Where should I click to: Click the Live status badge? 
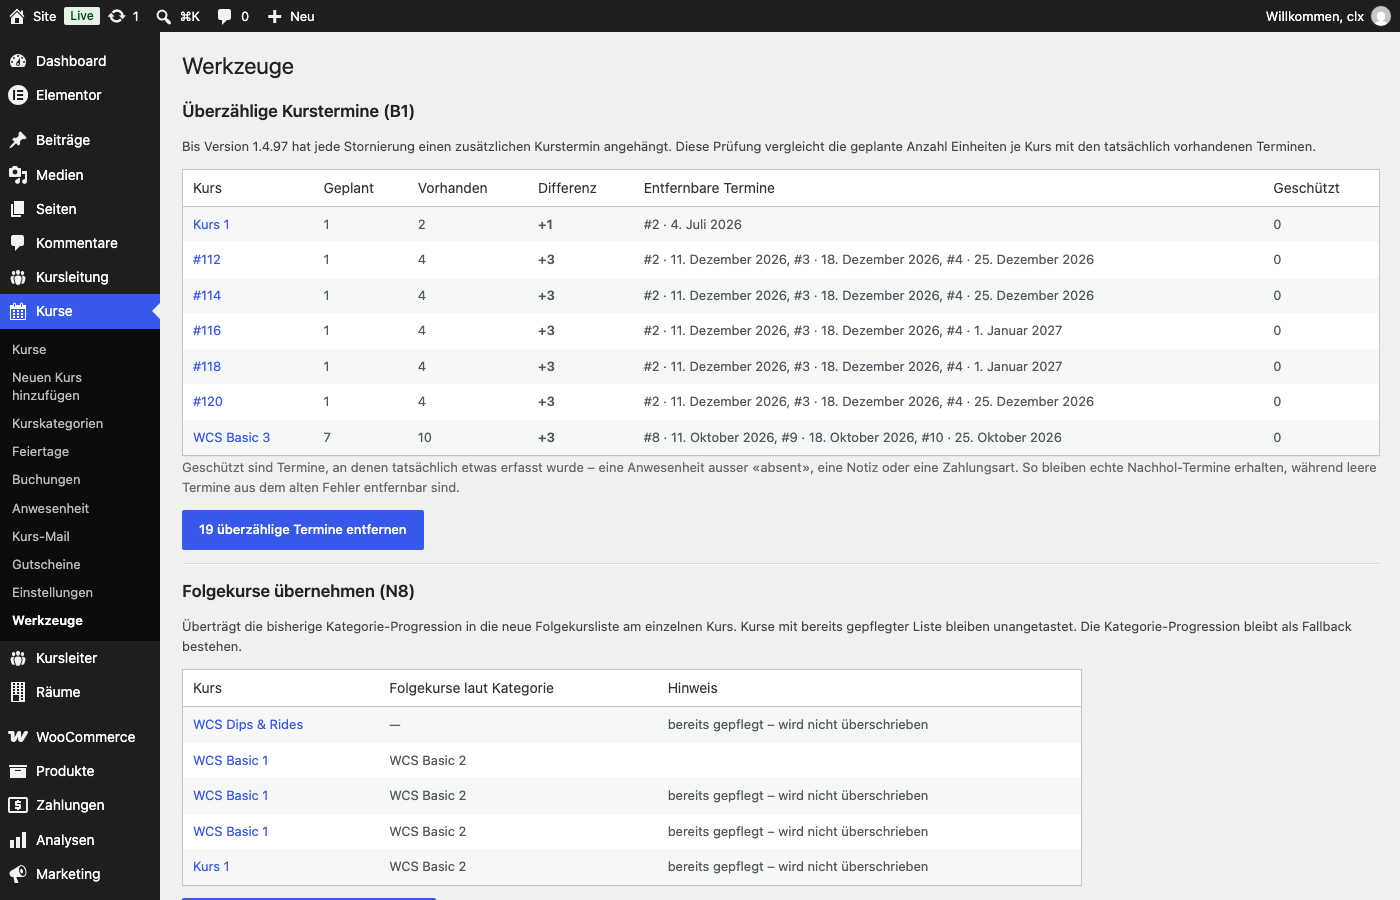[x=82, y=16]
